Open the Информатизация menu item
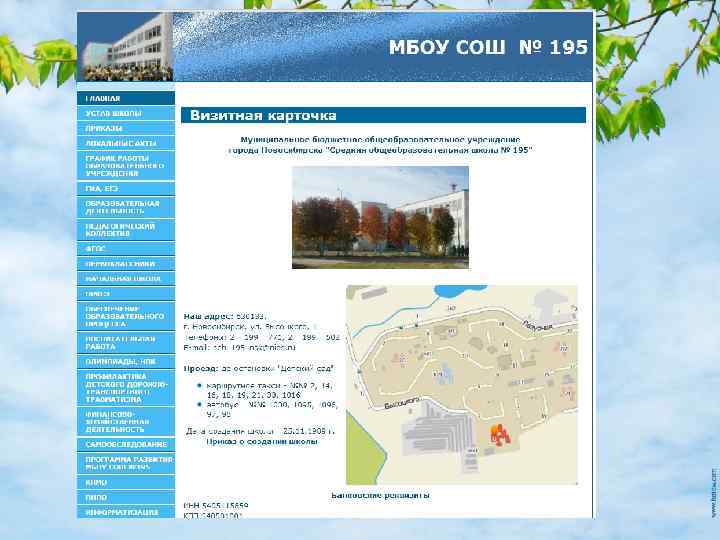720x540 pixels. pos(126,512)
